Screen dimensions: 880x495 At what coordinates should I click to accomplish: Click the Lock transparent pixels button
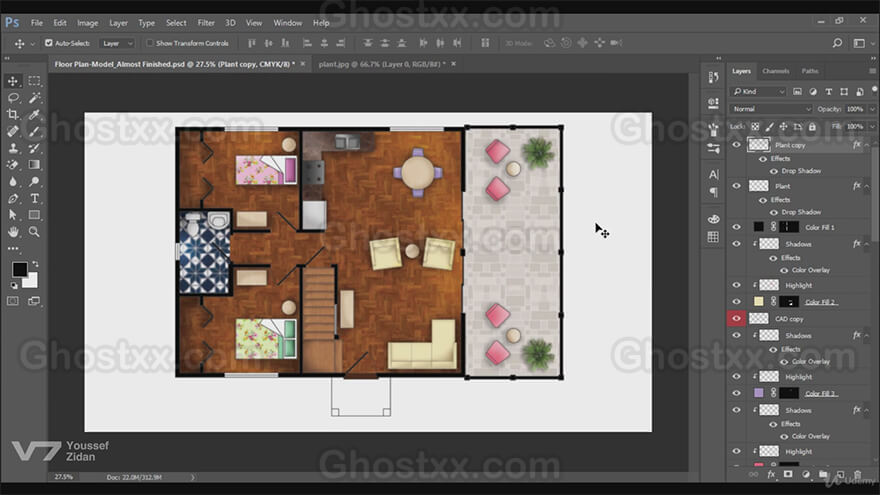click(755, 127)
